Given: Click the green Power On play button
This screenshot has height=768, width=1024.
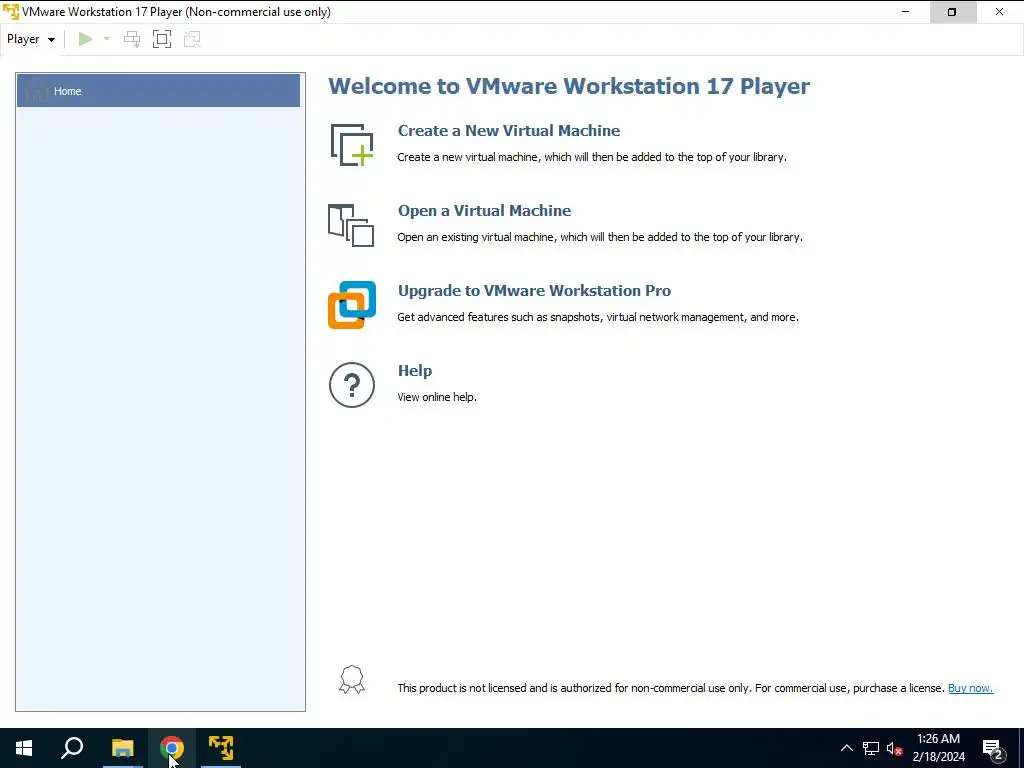Looking at the screenshot, I should [86, 39].
